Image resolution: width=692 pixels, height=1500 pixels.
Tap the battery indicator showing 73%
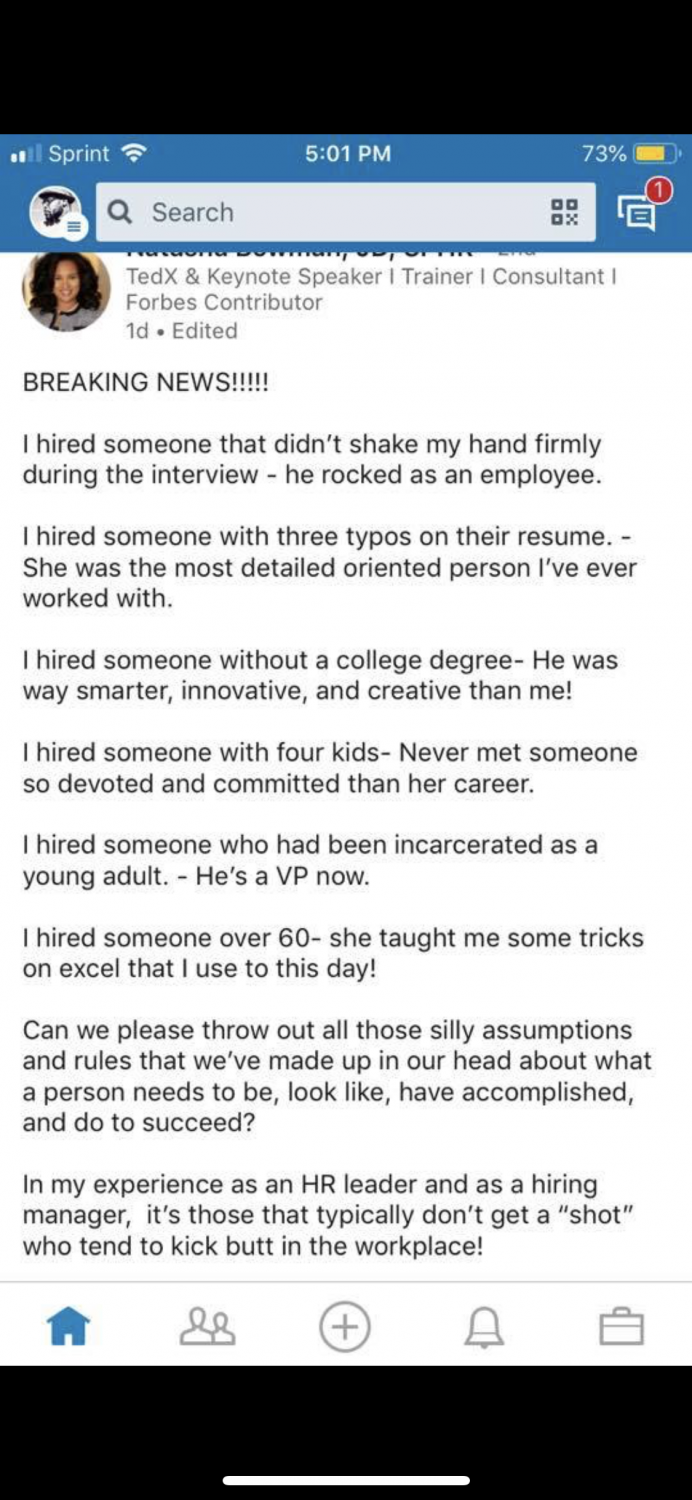(x=631, y=154)
